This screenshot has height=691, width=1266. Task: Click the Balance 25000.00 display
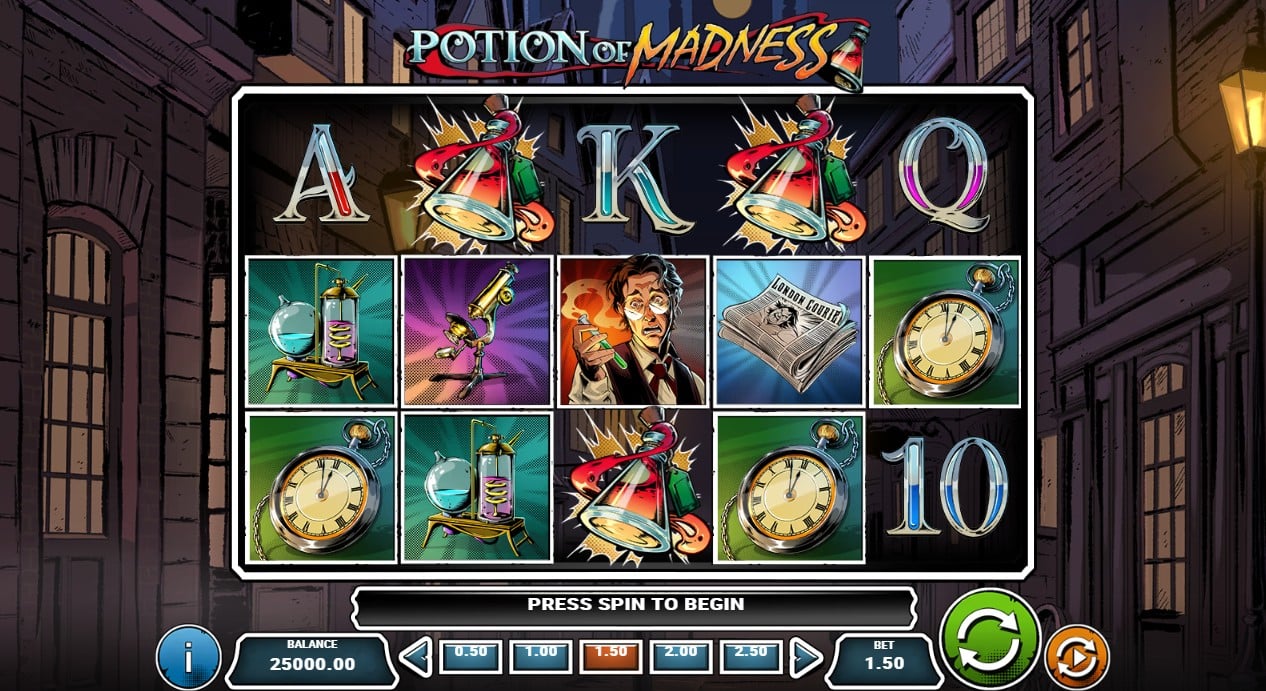point(311,657)
